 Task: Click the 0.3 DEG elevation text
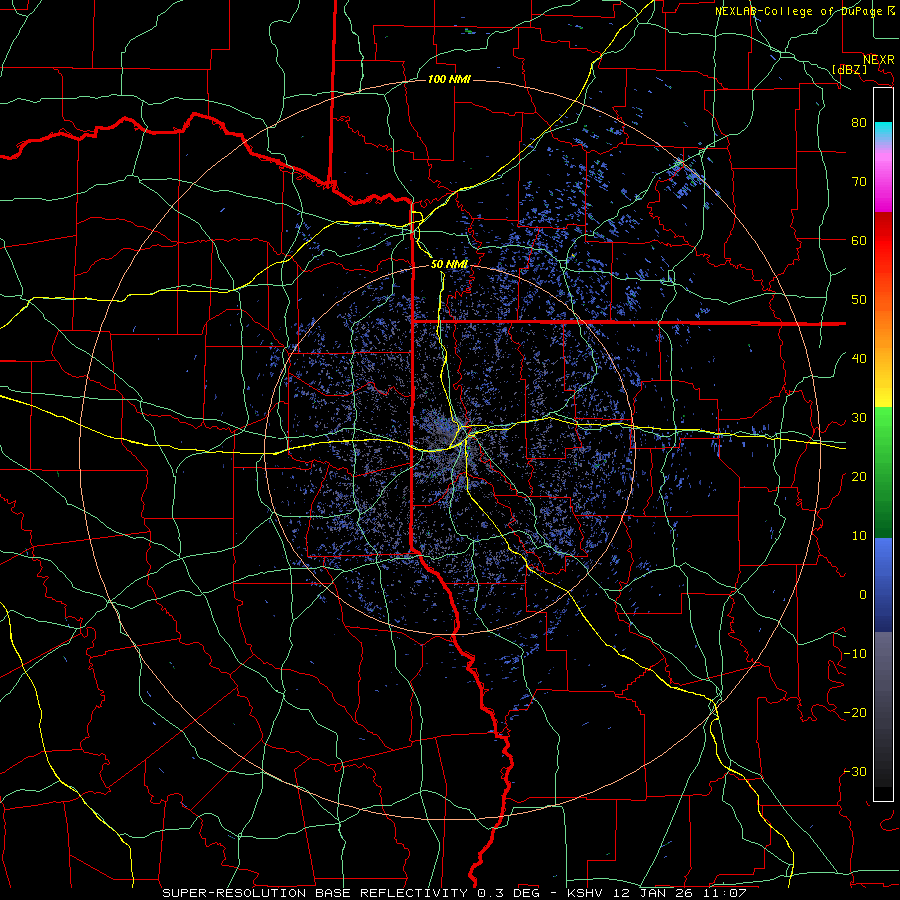pyautogui.click(x=509, y=893)
